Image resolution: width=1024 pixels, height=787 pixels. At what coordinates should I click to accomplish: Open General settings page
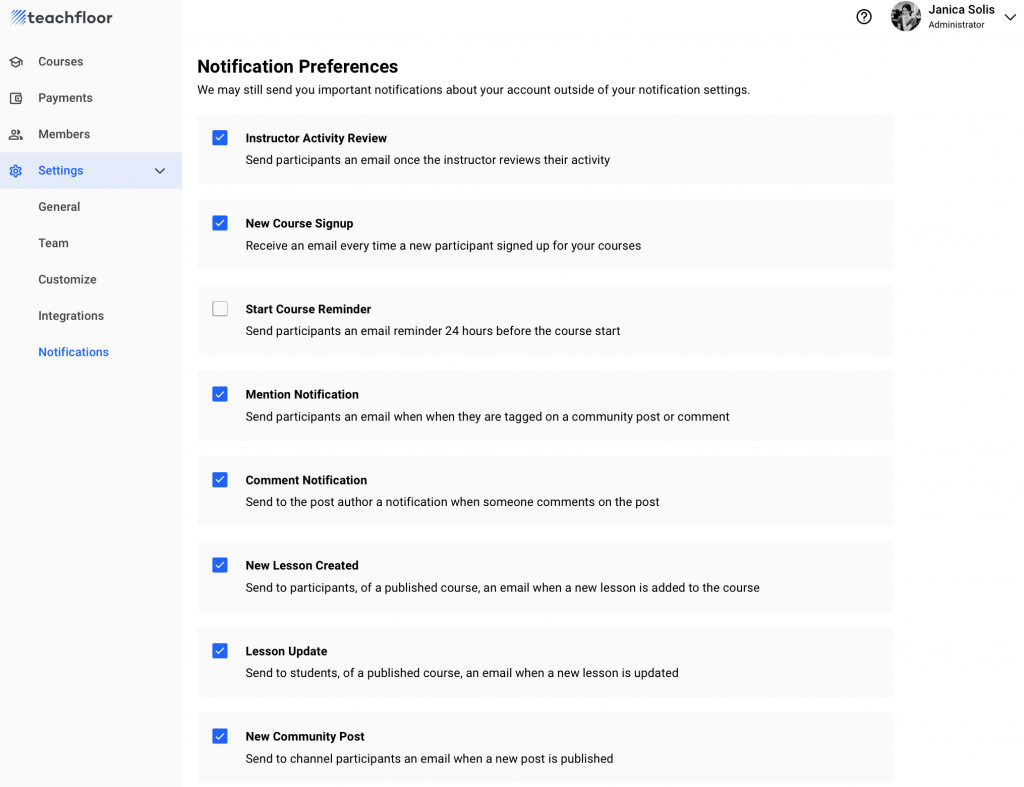pos(59,207)
